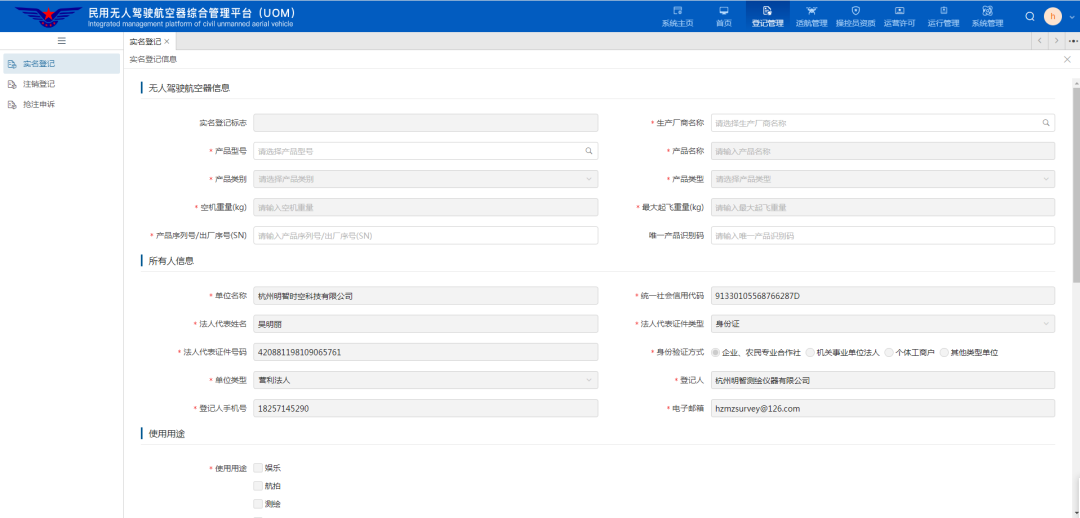The height and width of the screenshot is (518, 1080).
Task: Click the 统一社会信用代码 field
Action: (x=882, y=296)
